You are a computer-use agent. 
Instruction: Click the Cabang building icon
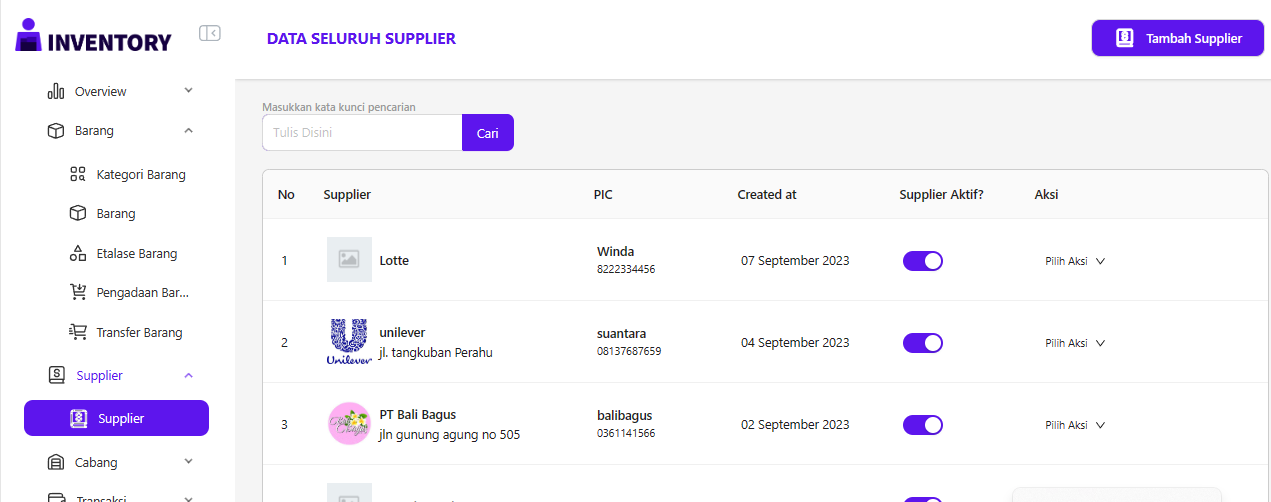[56, 462]
